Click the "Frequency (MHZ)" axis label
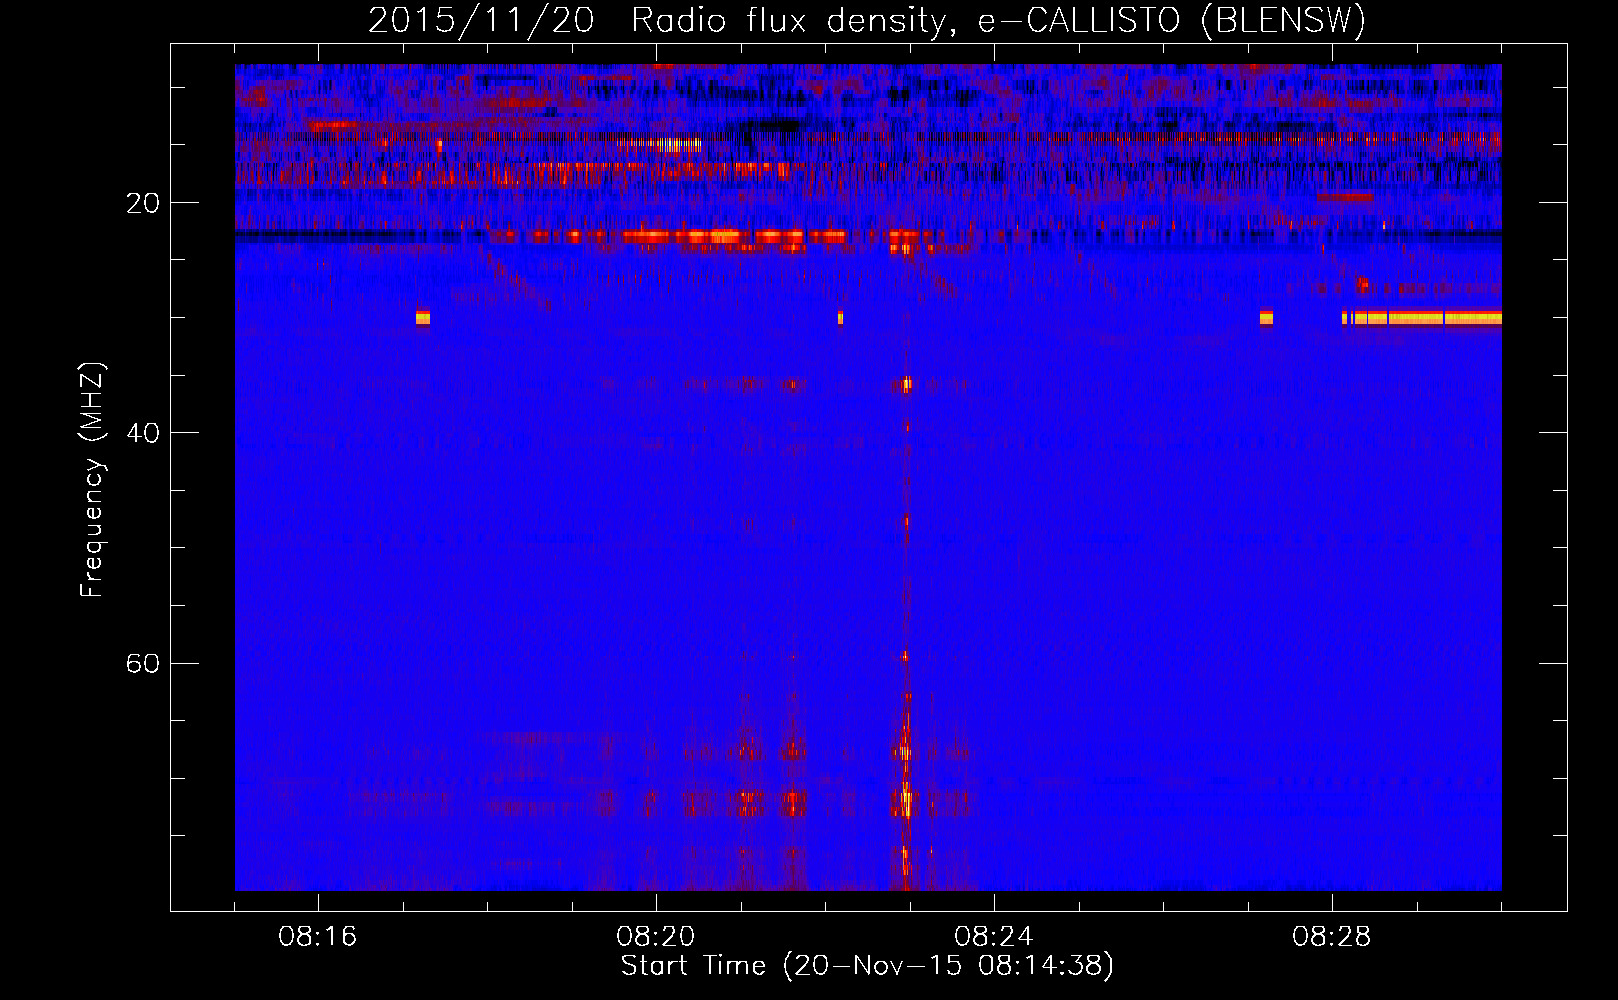Screen dimensions: 1618x1000 point(92,480)
